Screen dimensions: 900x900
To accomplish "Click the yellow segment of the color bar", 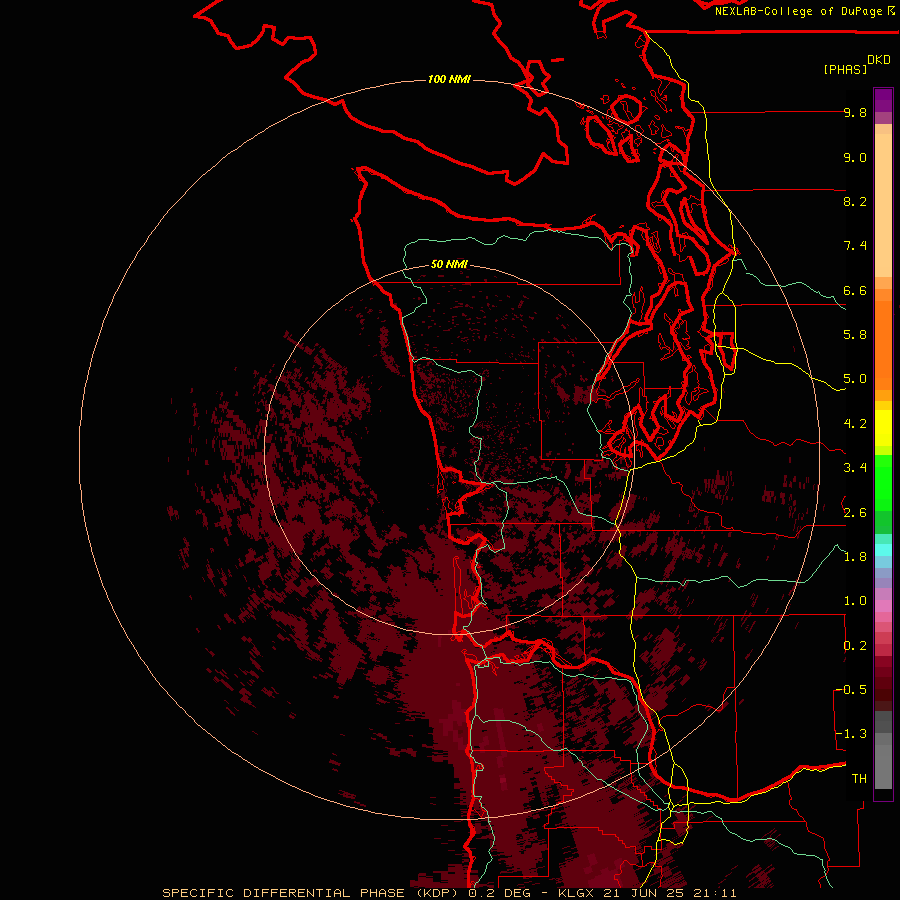I will point(883,428).
